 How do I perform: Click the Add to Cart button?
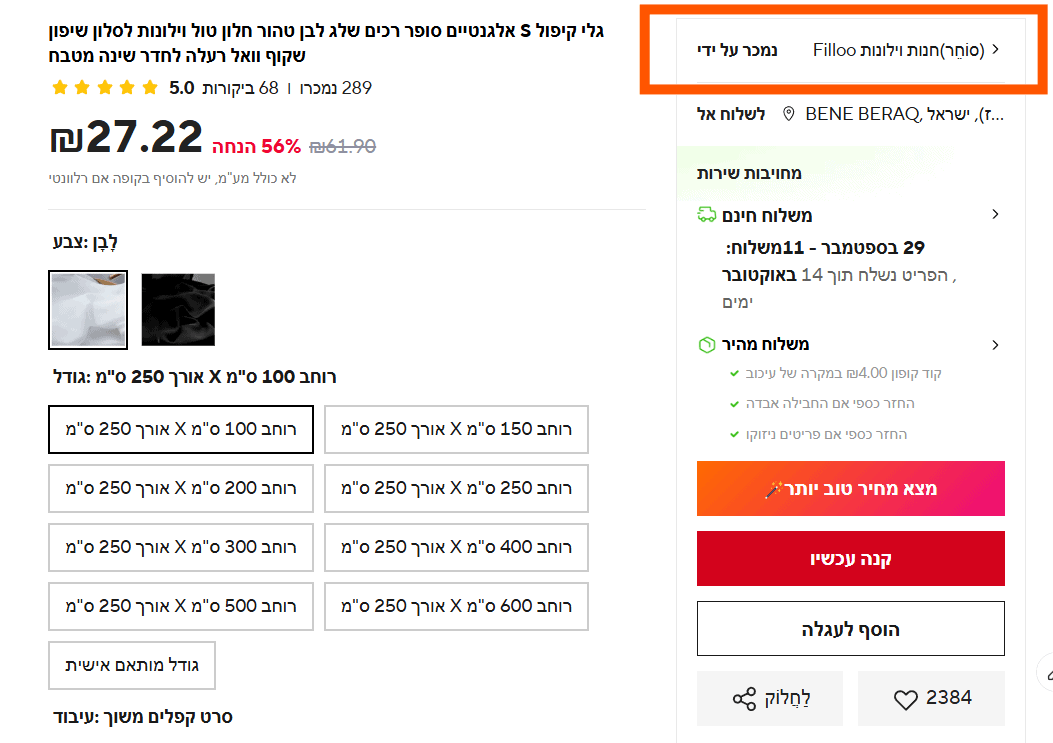pyautogui.click(x=850, y=629)
